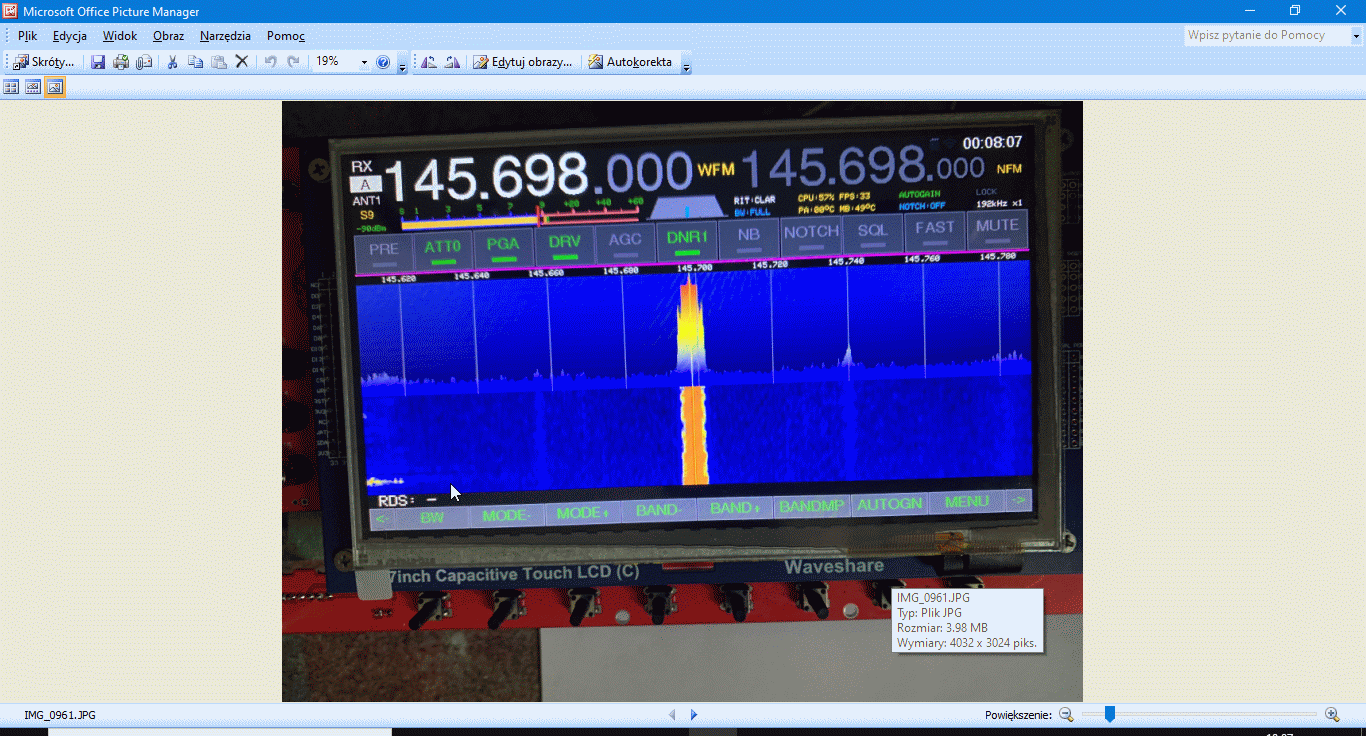Rotate the picture right

click(x=452, y=62)
